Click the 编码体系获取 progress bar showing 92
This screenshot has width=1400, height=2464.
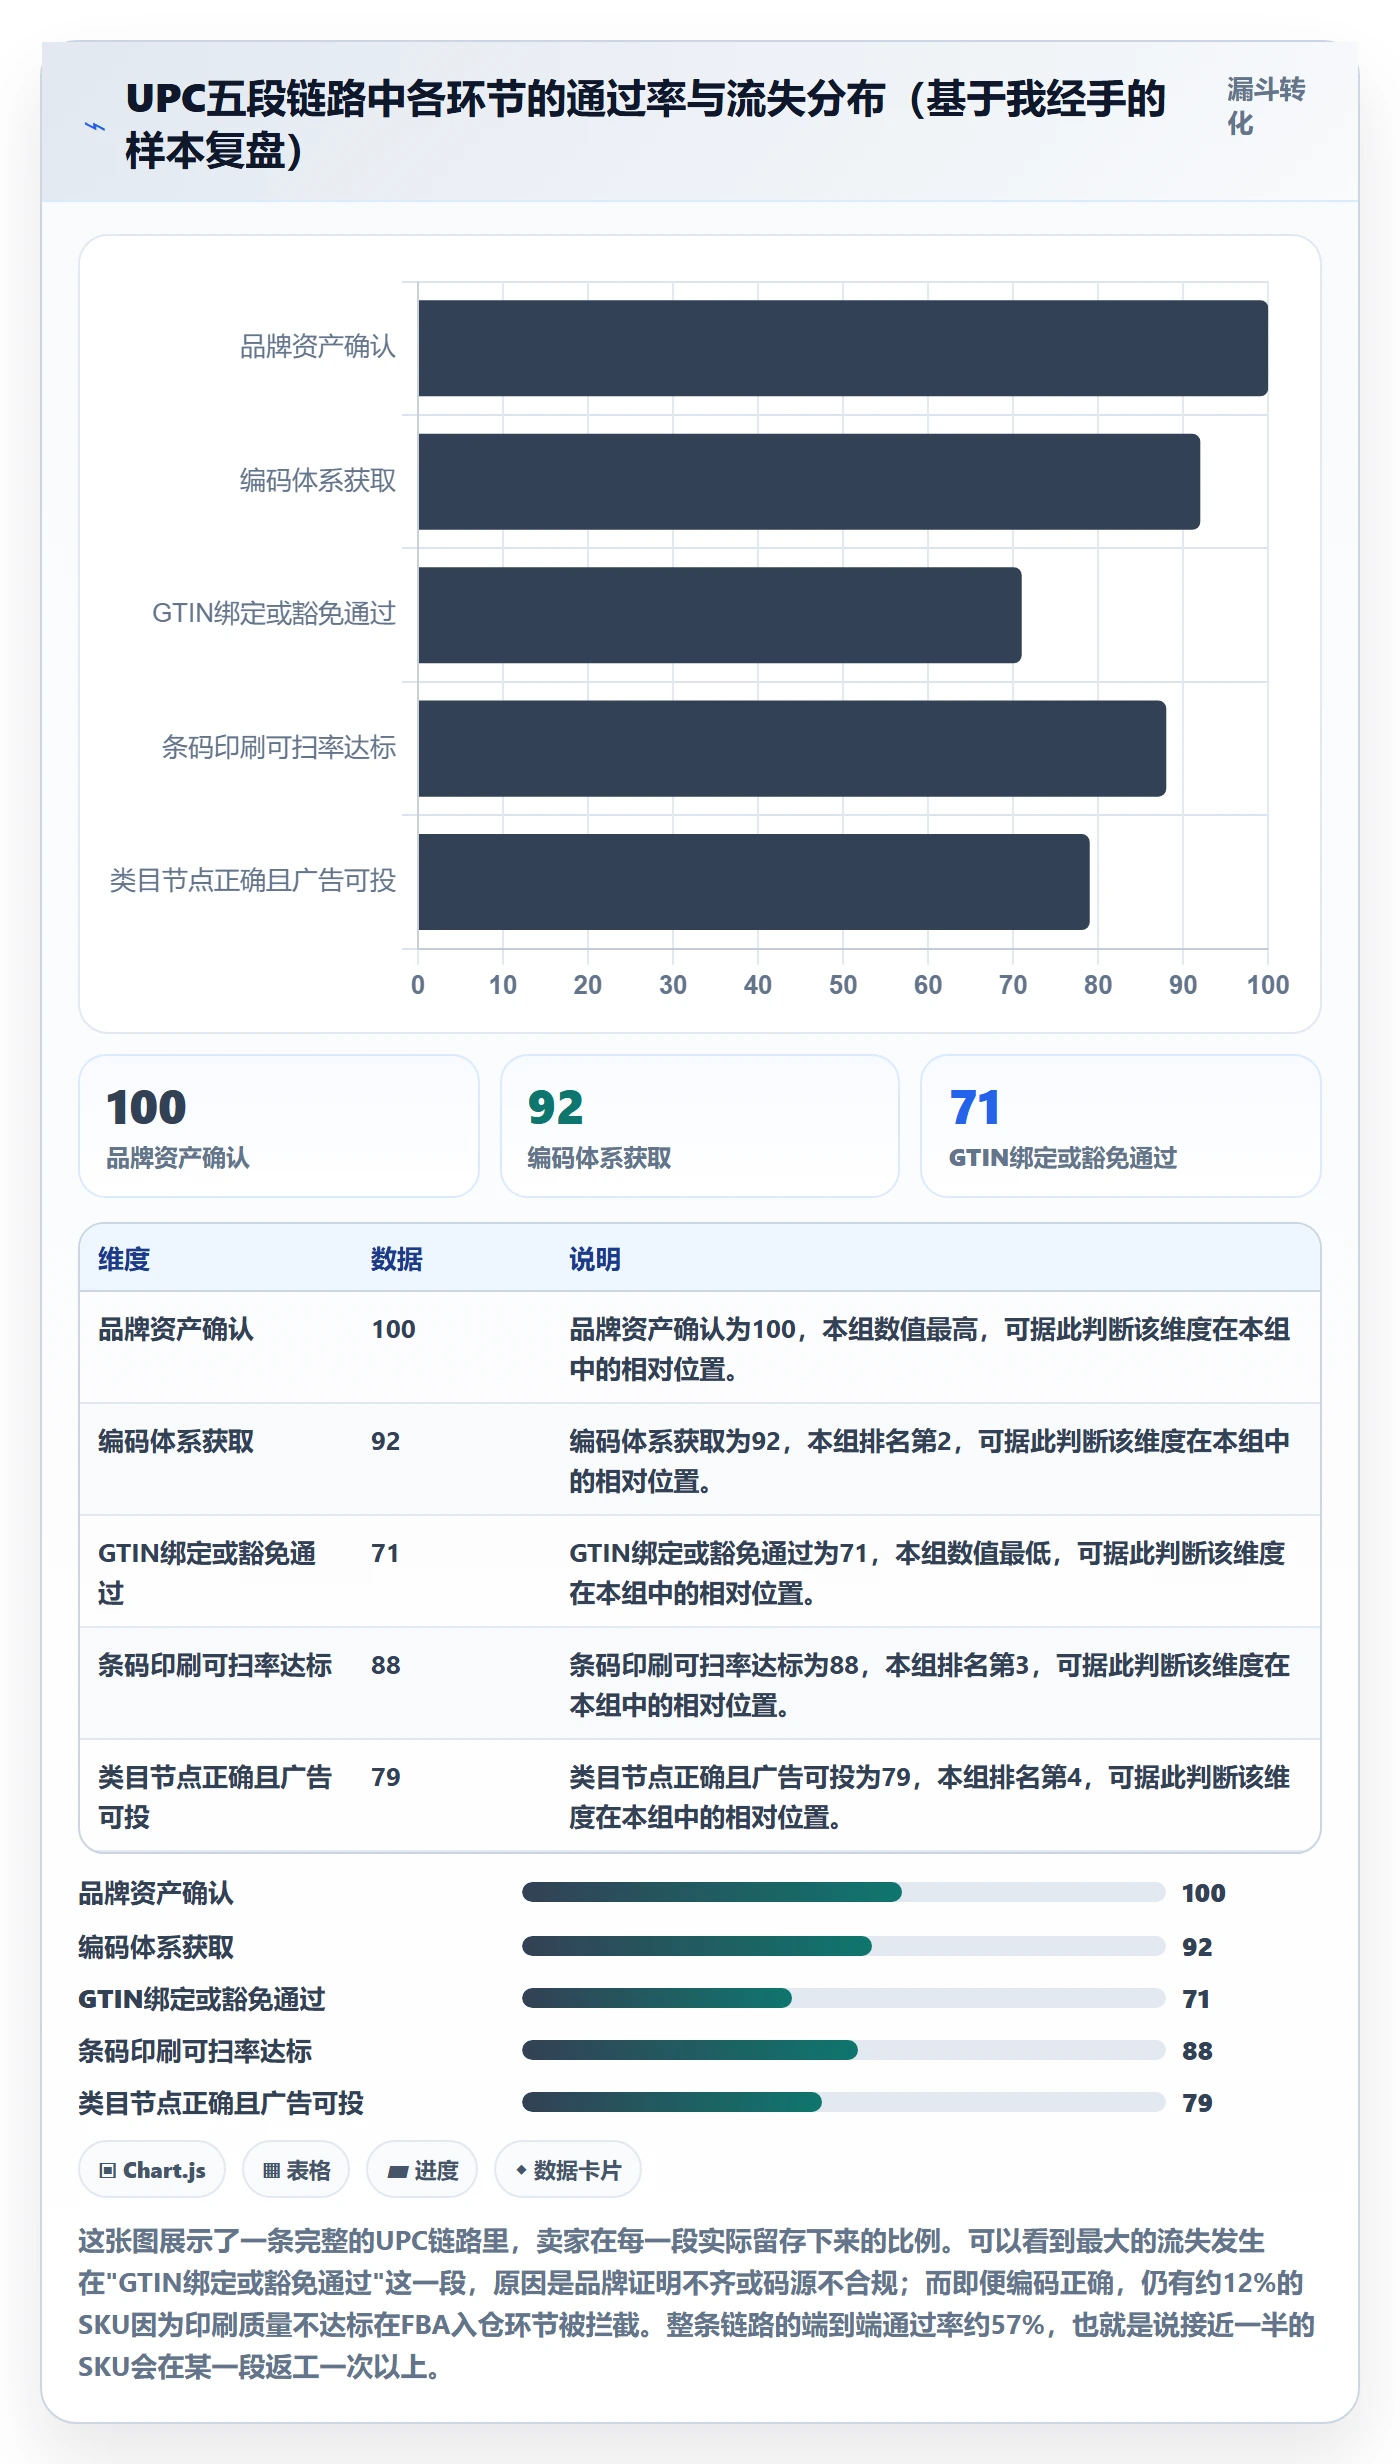(843, 1946)
